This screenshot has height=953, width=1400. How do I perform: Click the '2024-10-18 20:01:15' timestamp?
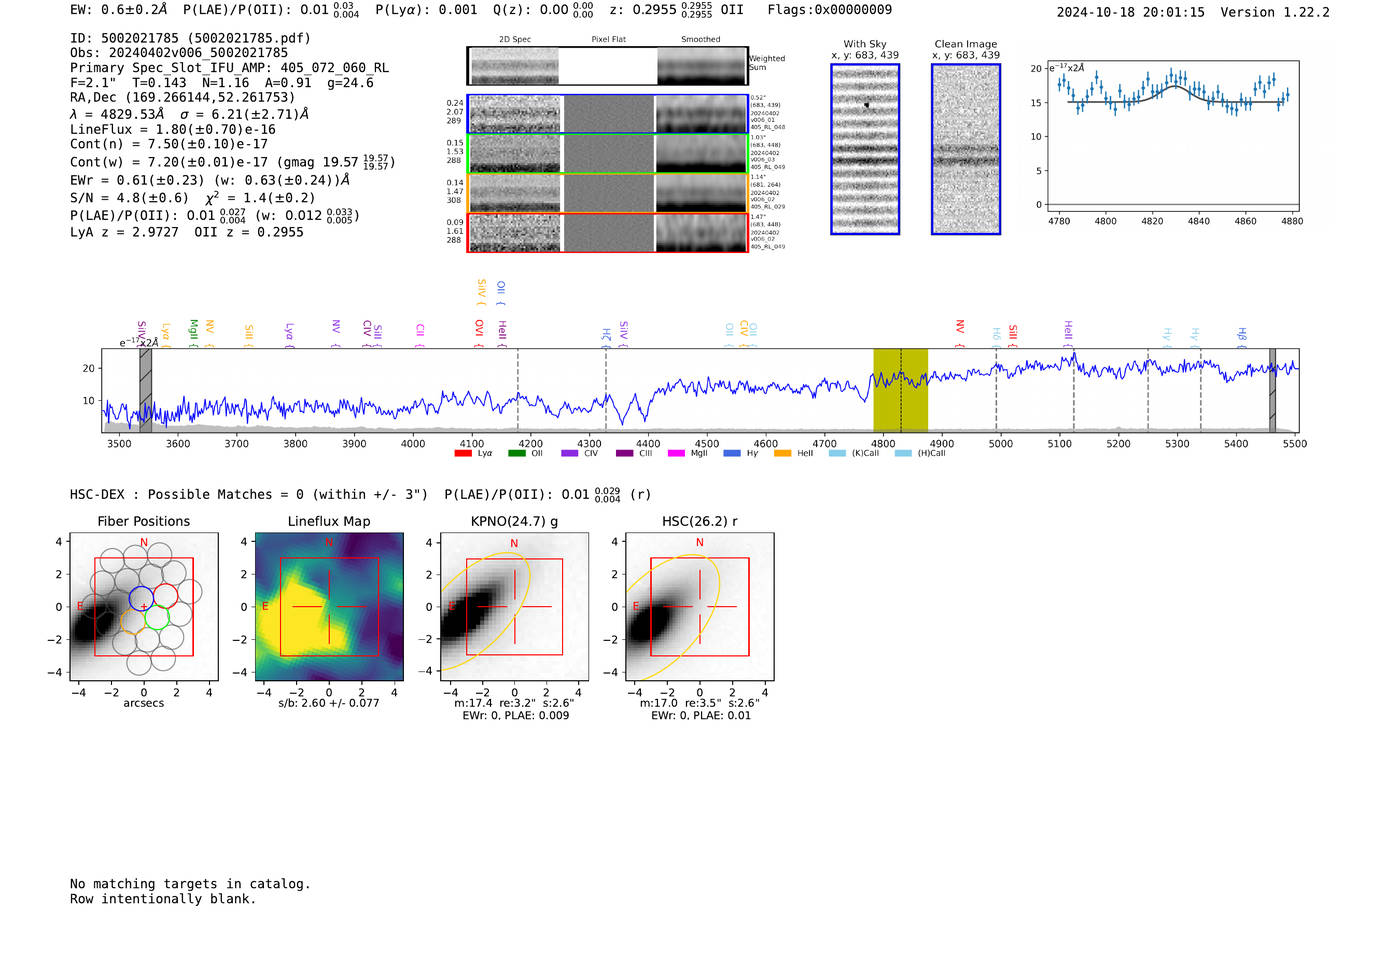(x=1130, y=13)
